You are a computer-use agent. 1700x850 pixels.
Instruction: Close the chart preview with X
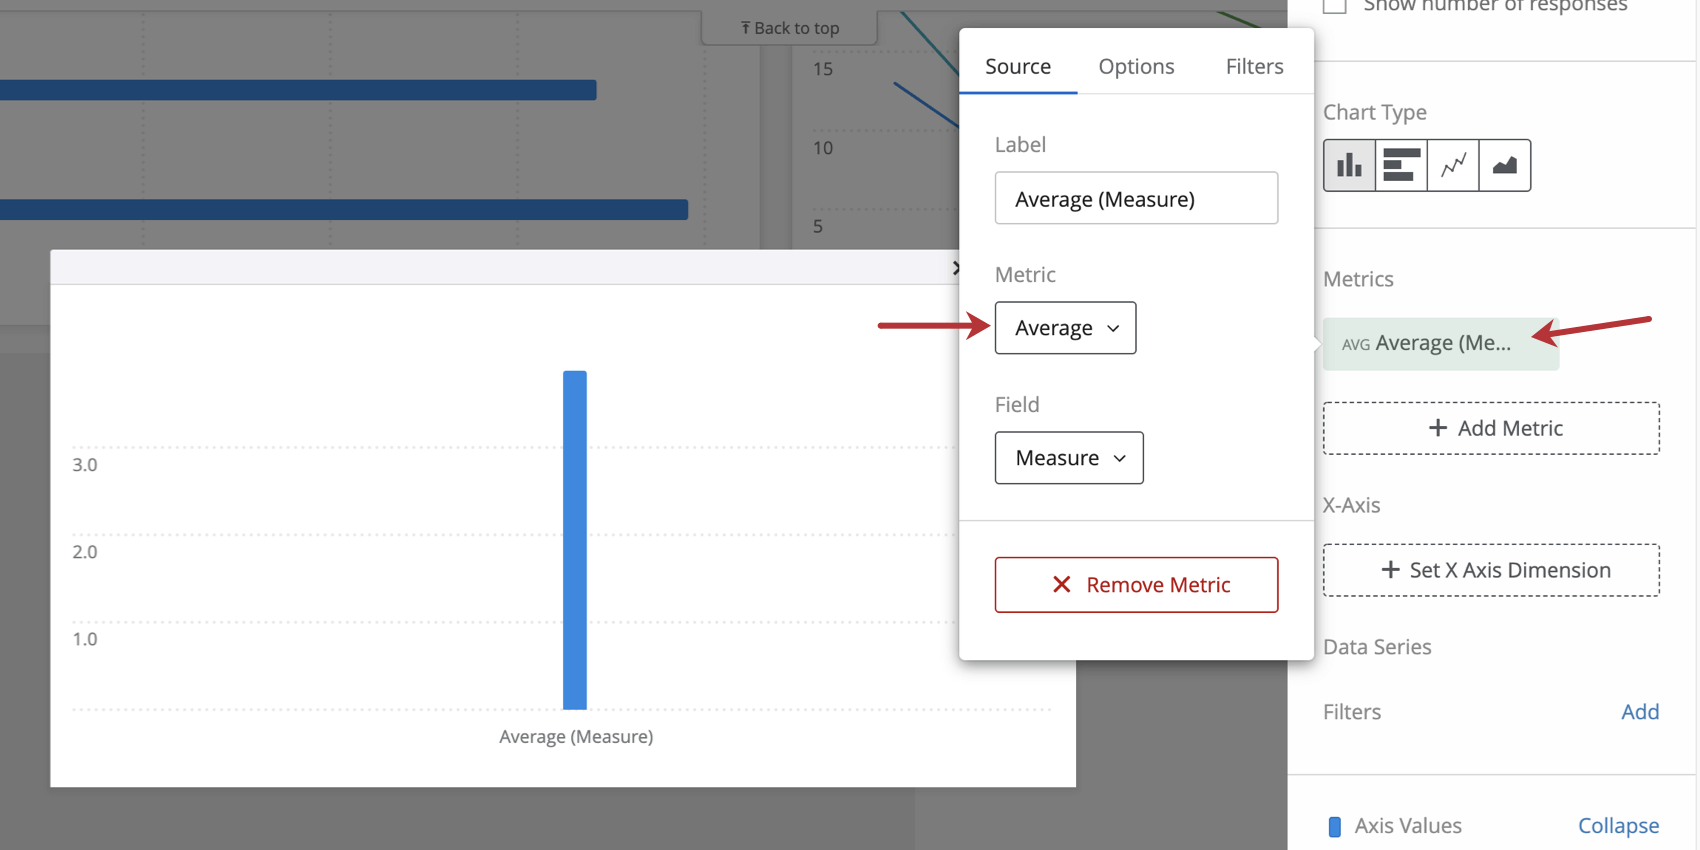[957, 268]
